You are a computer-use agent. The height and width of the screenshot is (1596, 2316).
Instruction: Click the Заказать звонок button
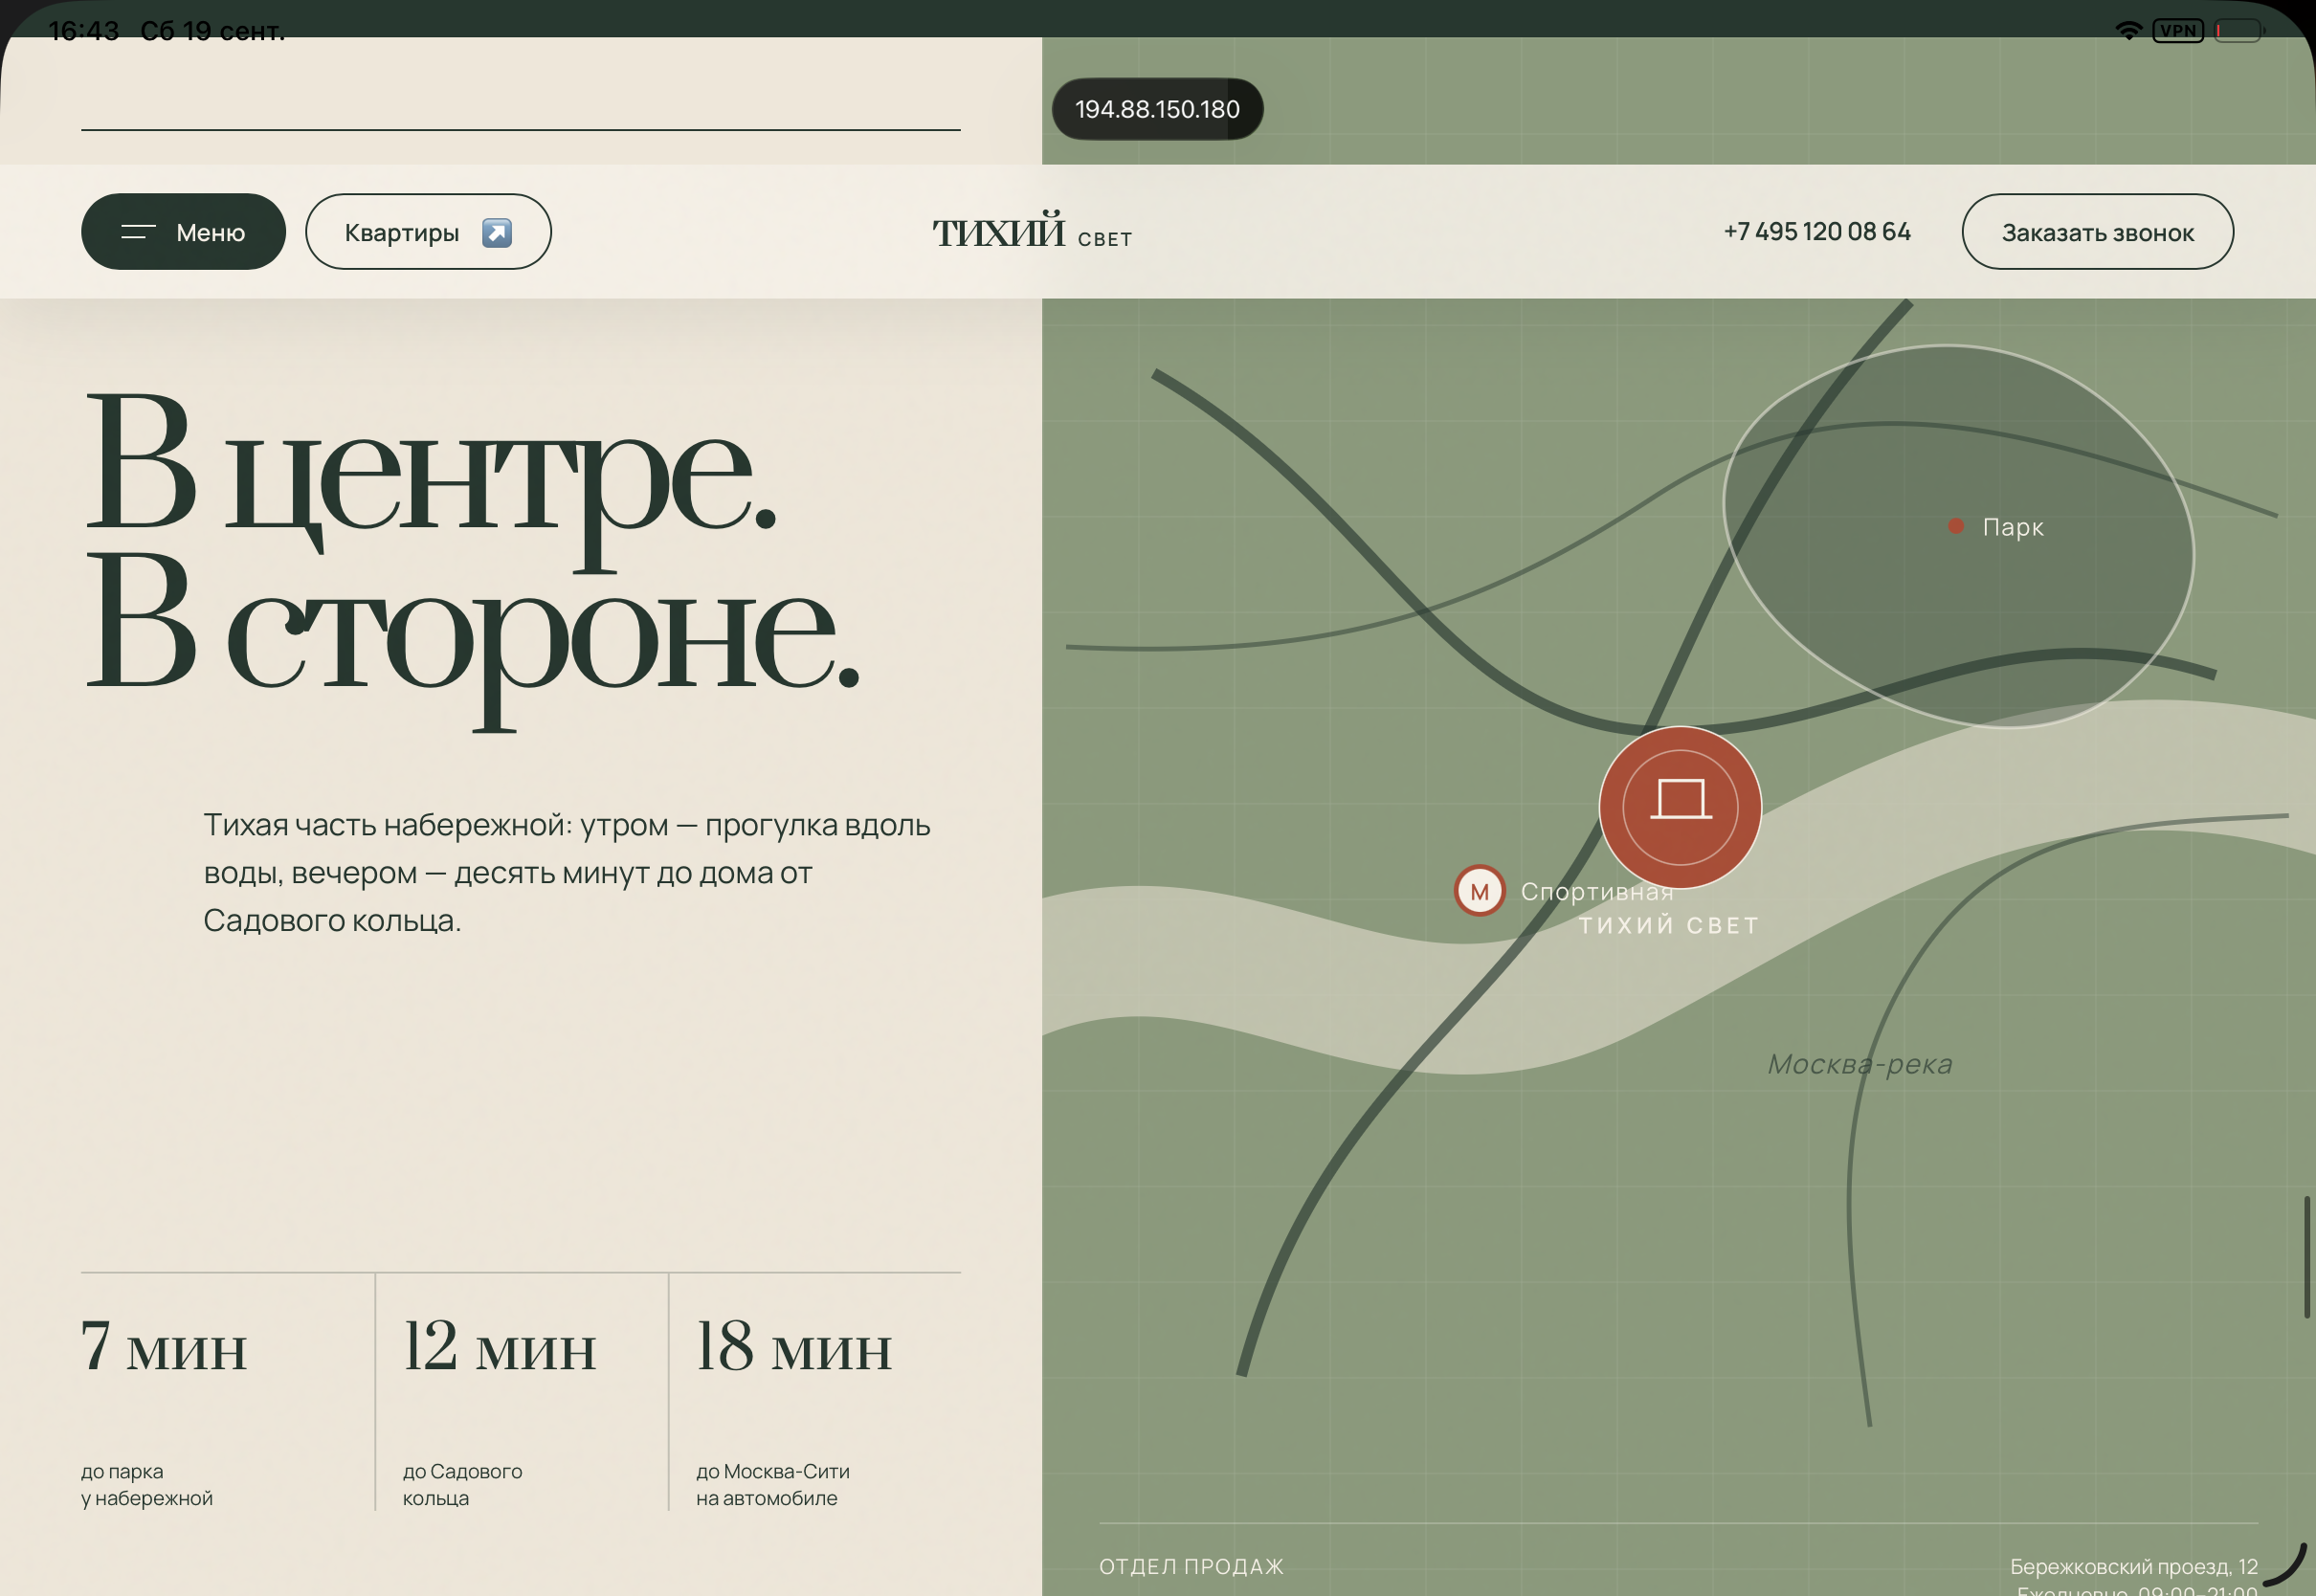2097,232
